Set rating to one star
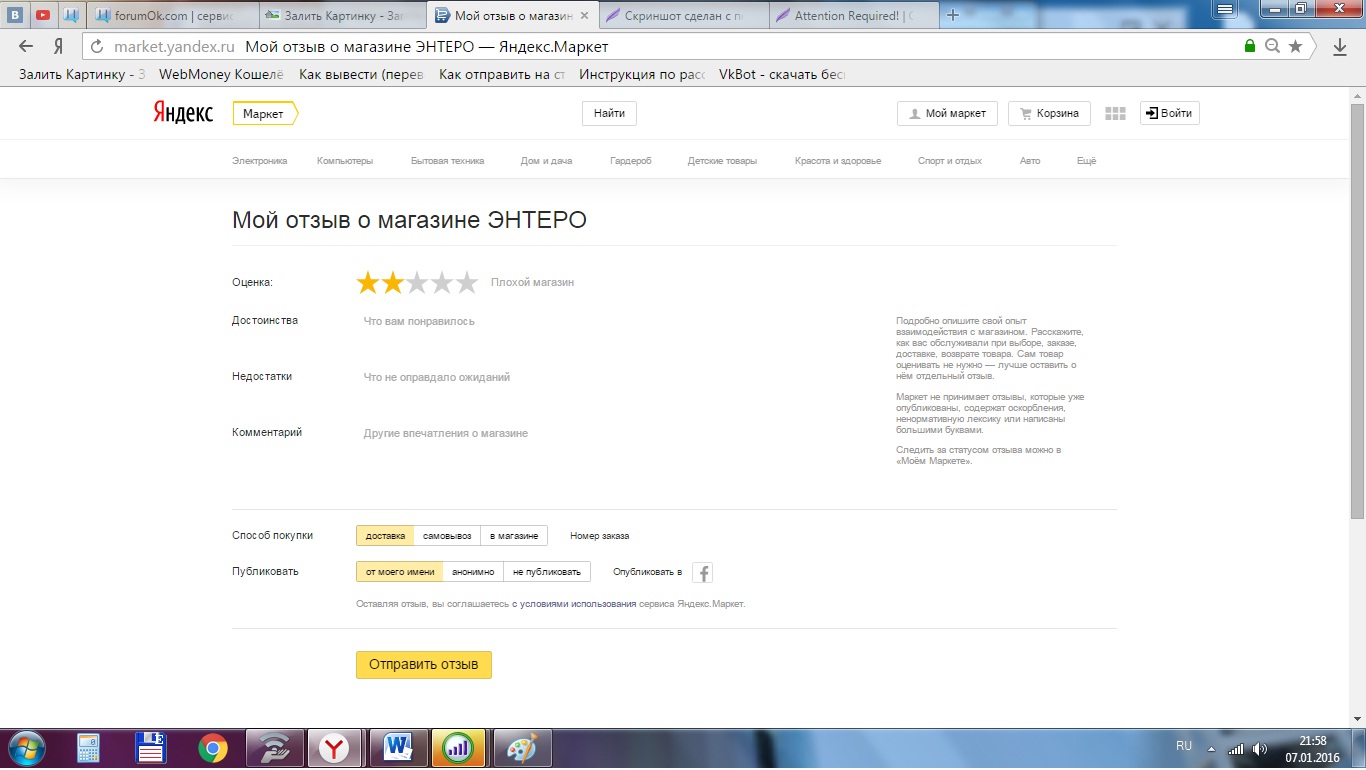 click(368, 283)
